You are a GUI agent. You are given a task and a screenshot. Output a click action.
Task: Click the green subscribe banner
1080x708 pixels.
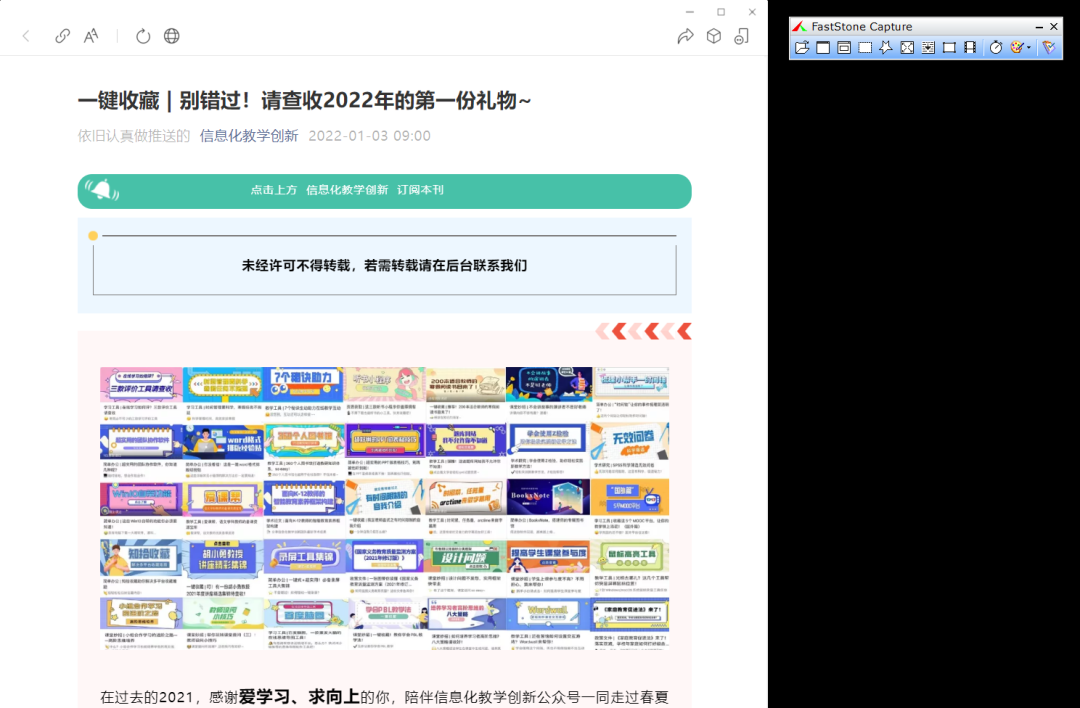(x=384, y=190)
